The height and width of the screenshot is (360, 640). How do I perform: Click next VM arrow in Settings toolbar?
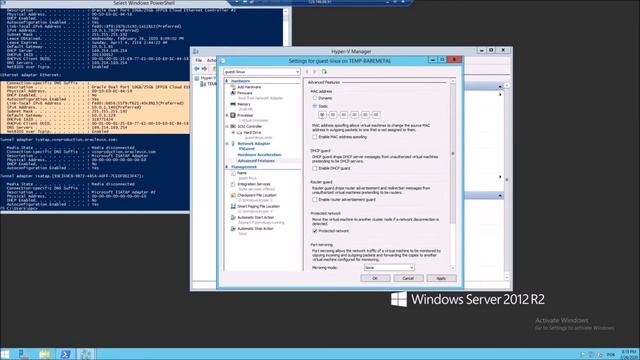pos(315,72)
